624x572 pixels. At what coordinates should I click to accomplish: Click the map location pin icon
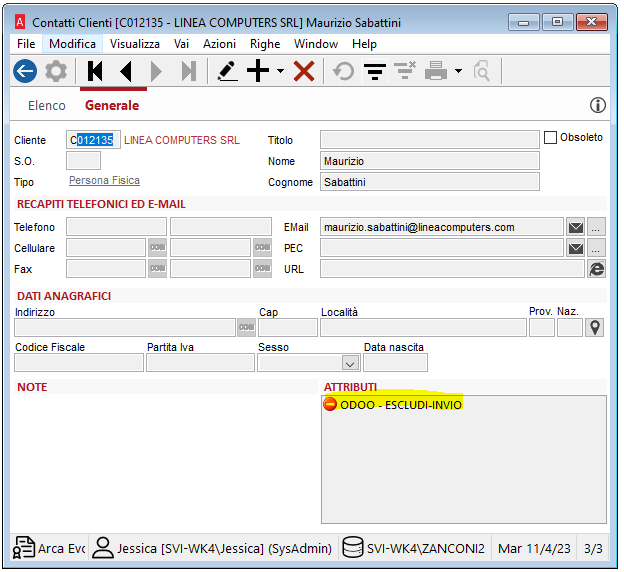click(x=596, y=327)
